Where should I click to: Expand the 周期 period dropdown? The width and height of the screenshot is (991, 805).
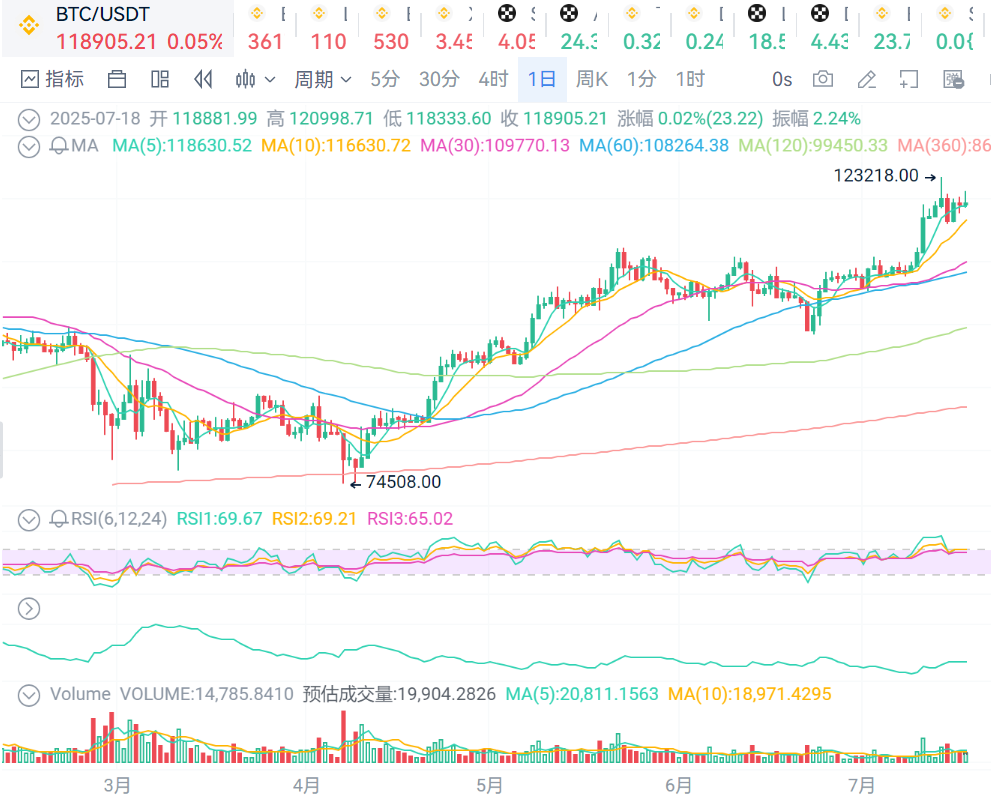[322, 80]
